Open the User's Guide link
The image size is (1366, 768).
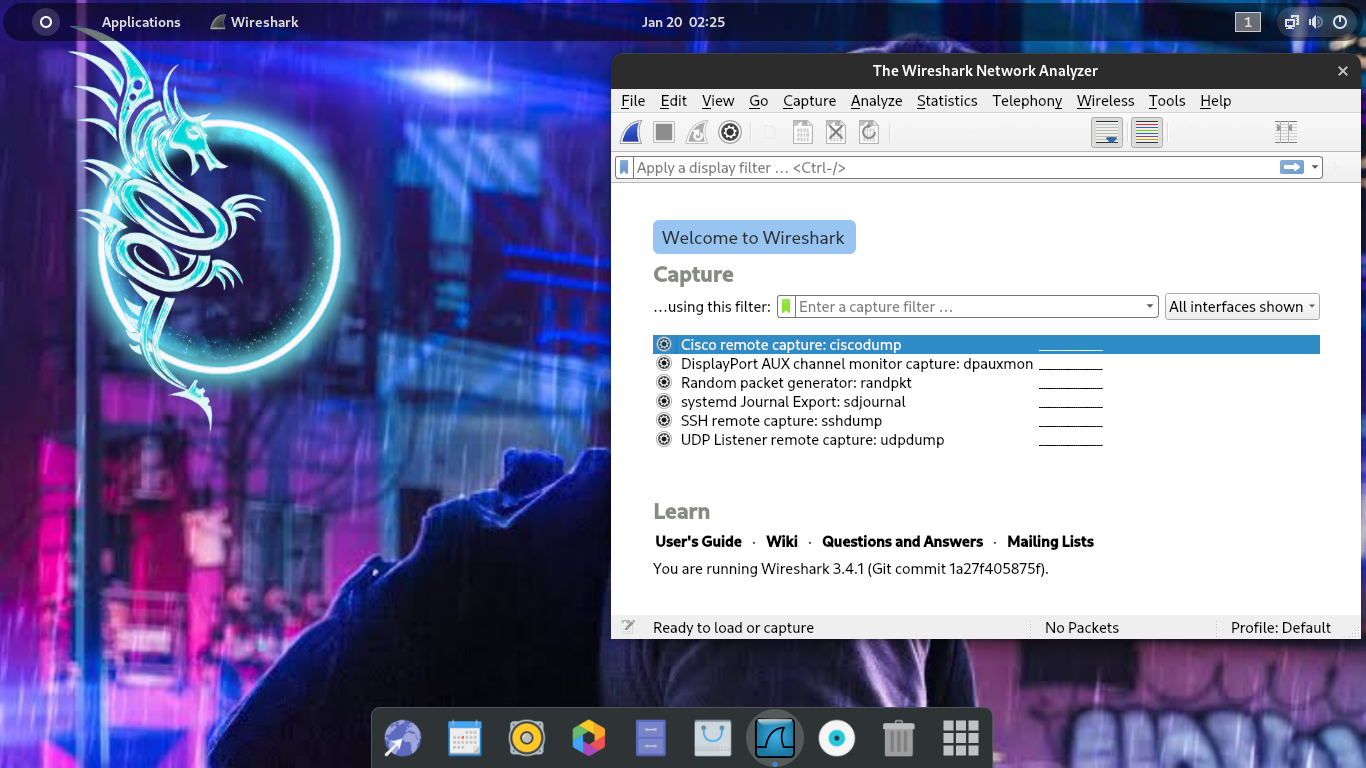point(698,541)
